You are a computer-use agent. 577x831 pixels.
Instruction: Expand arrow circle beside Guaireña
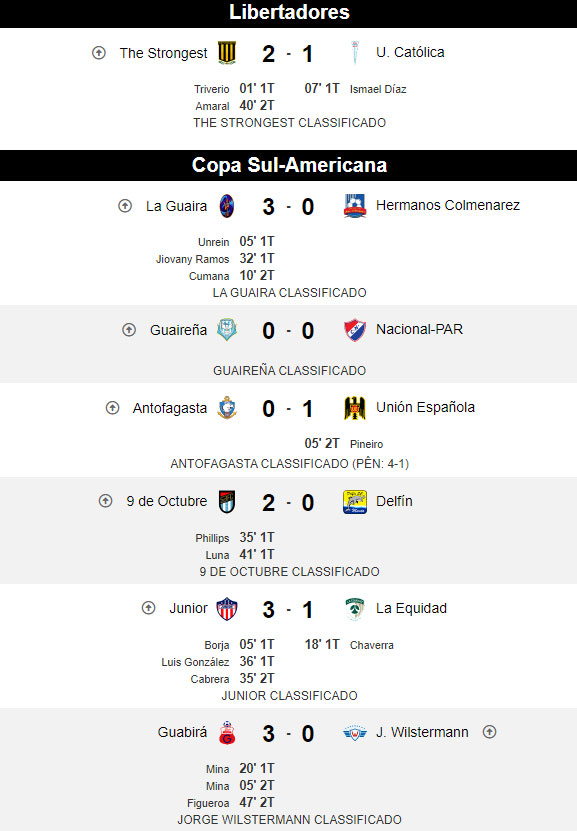tap(129, 330)
